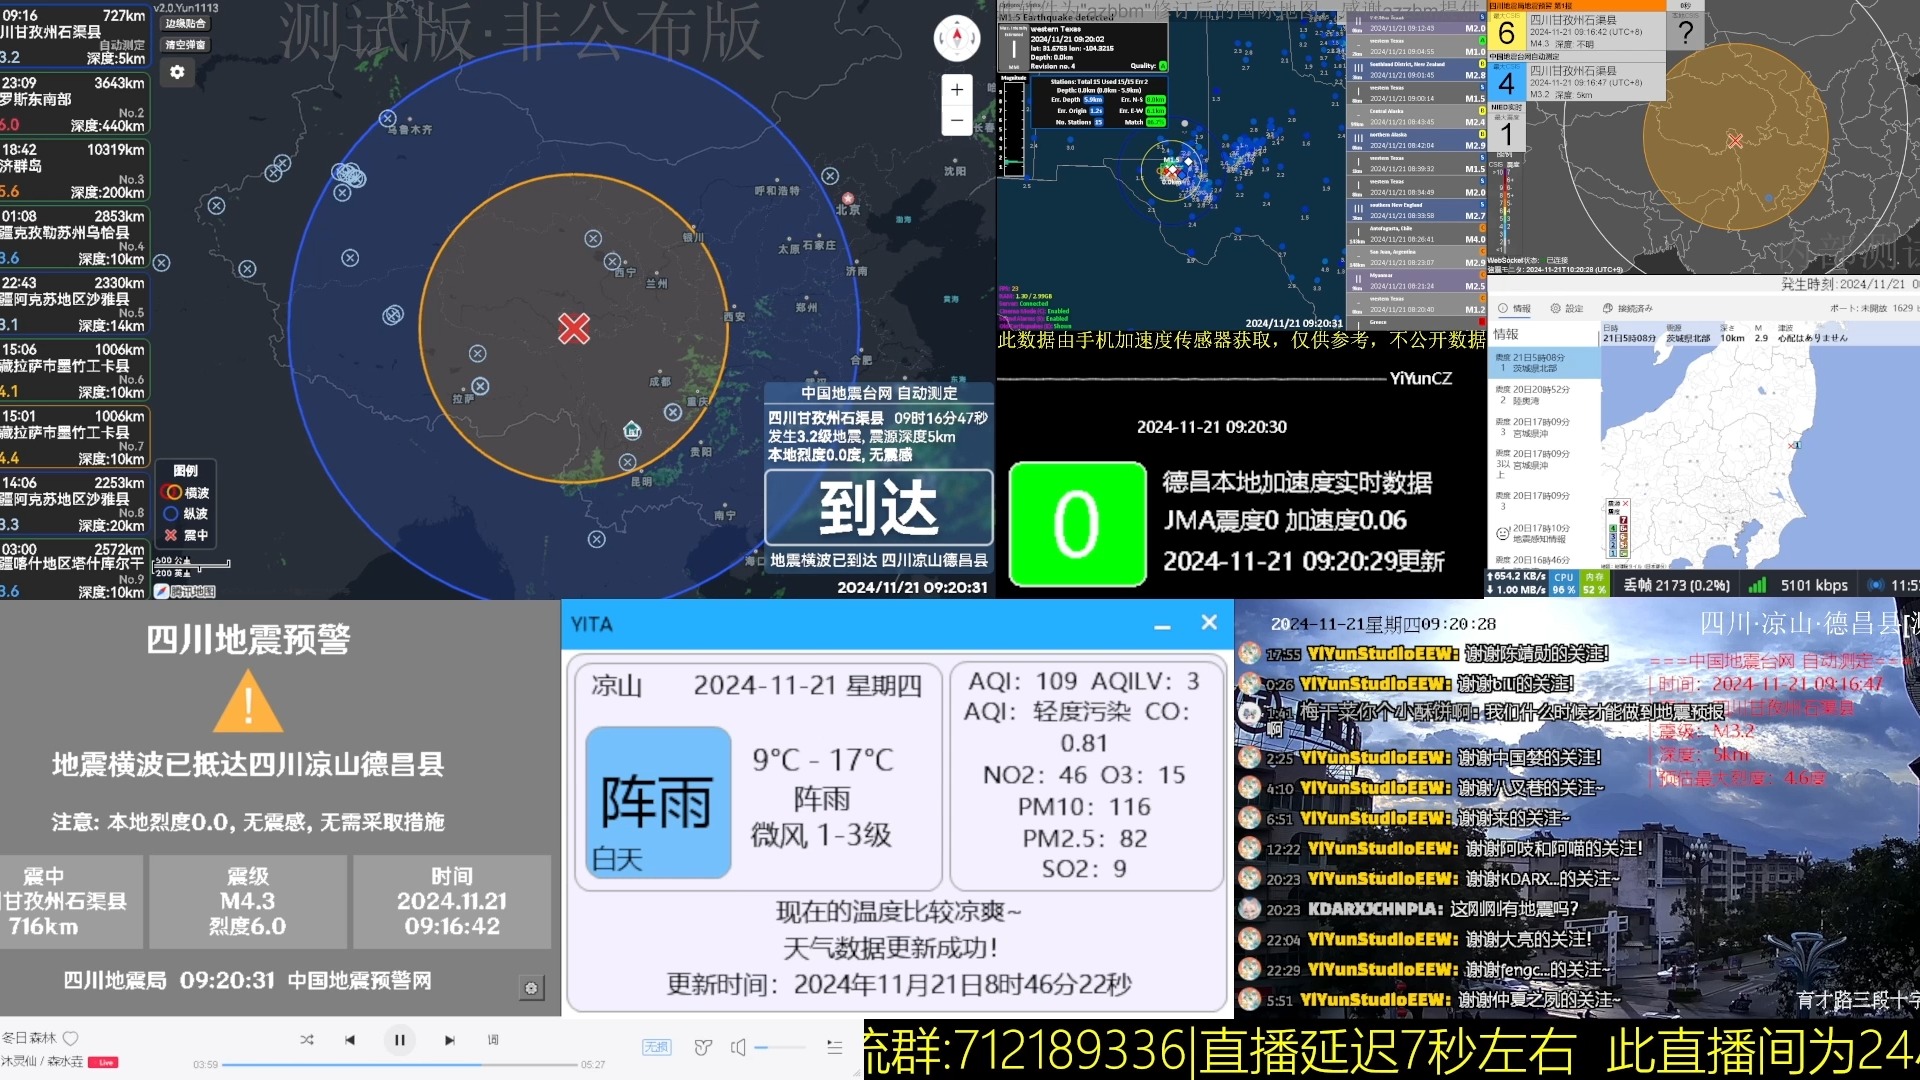
Task: Click the 震级 M4.3 info box
Action: pos(248,901)
